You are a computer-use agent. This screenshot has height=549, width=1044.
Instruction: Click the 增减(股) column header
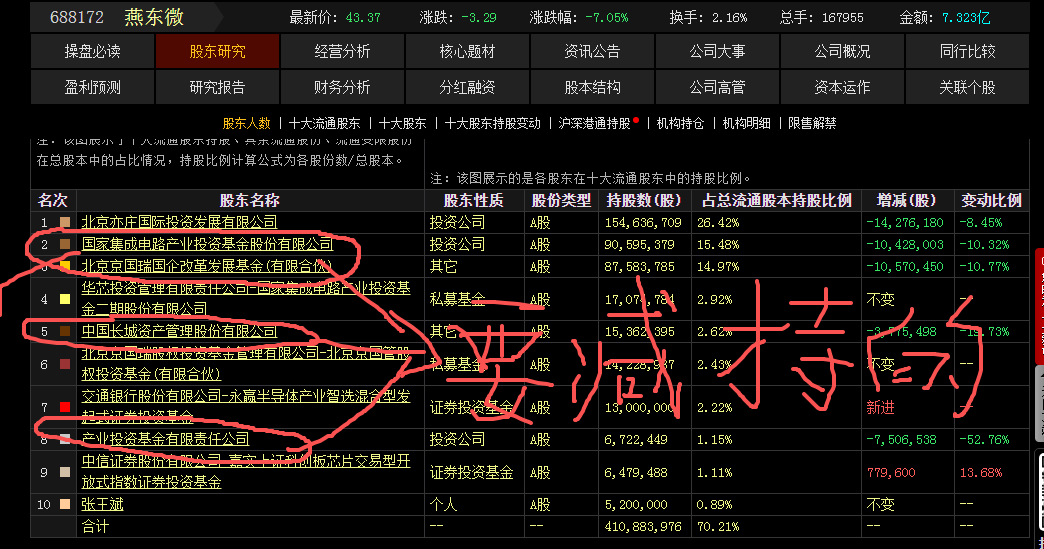(906, 200)
